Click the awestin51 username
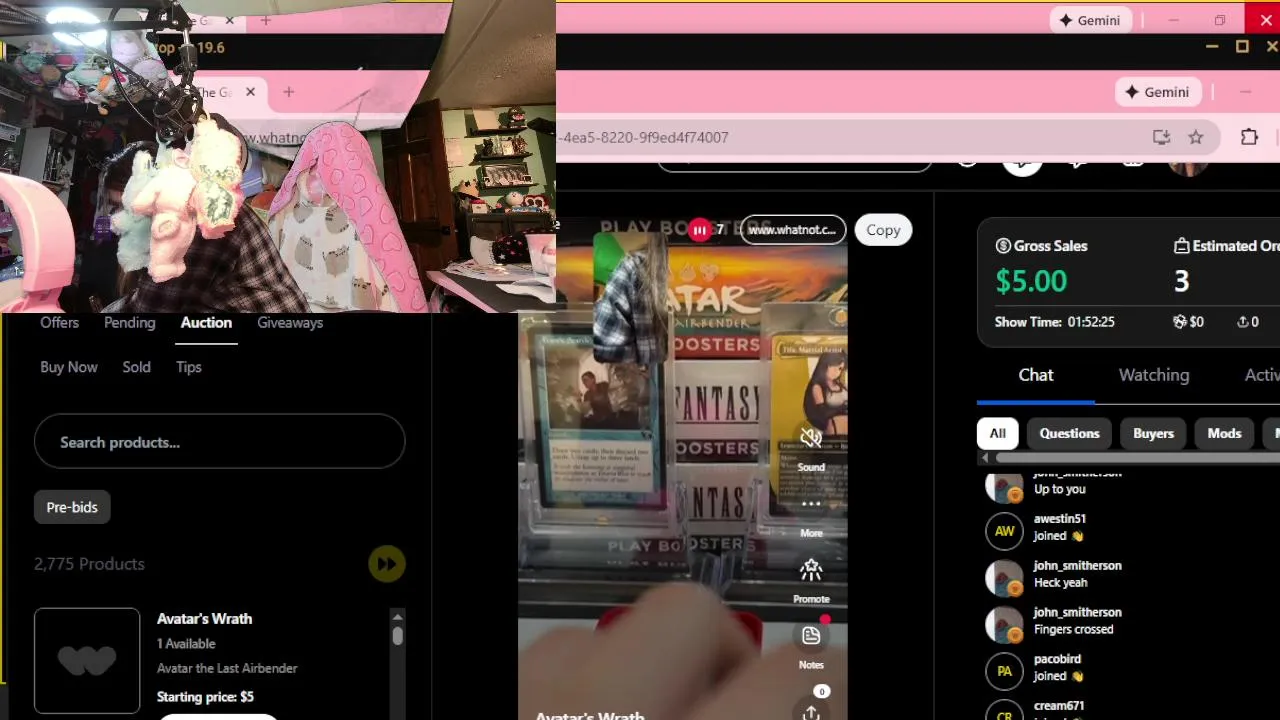The width and height of the screenshot is (1280, 720). (1059, 518)
